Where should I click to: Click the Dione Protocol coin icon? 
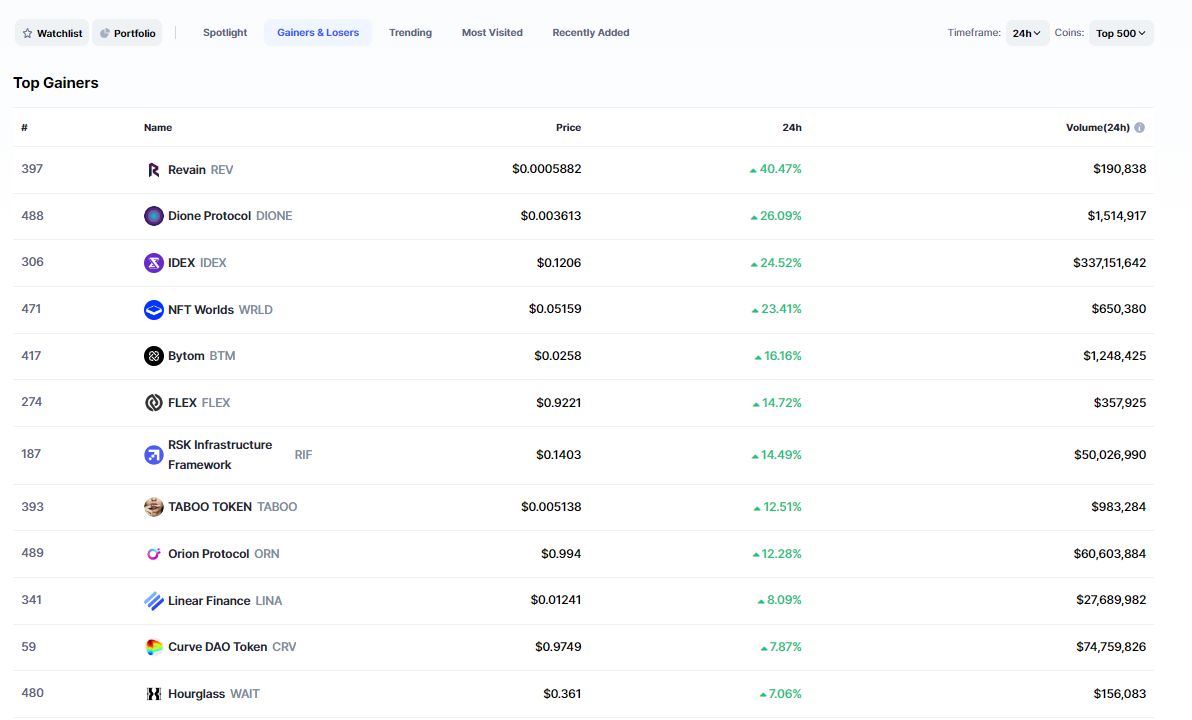(153, 216)
